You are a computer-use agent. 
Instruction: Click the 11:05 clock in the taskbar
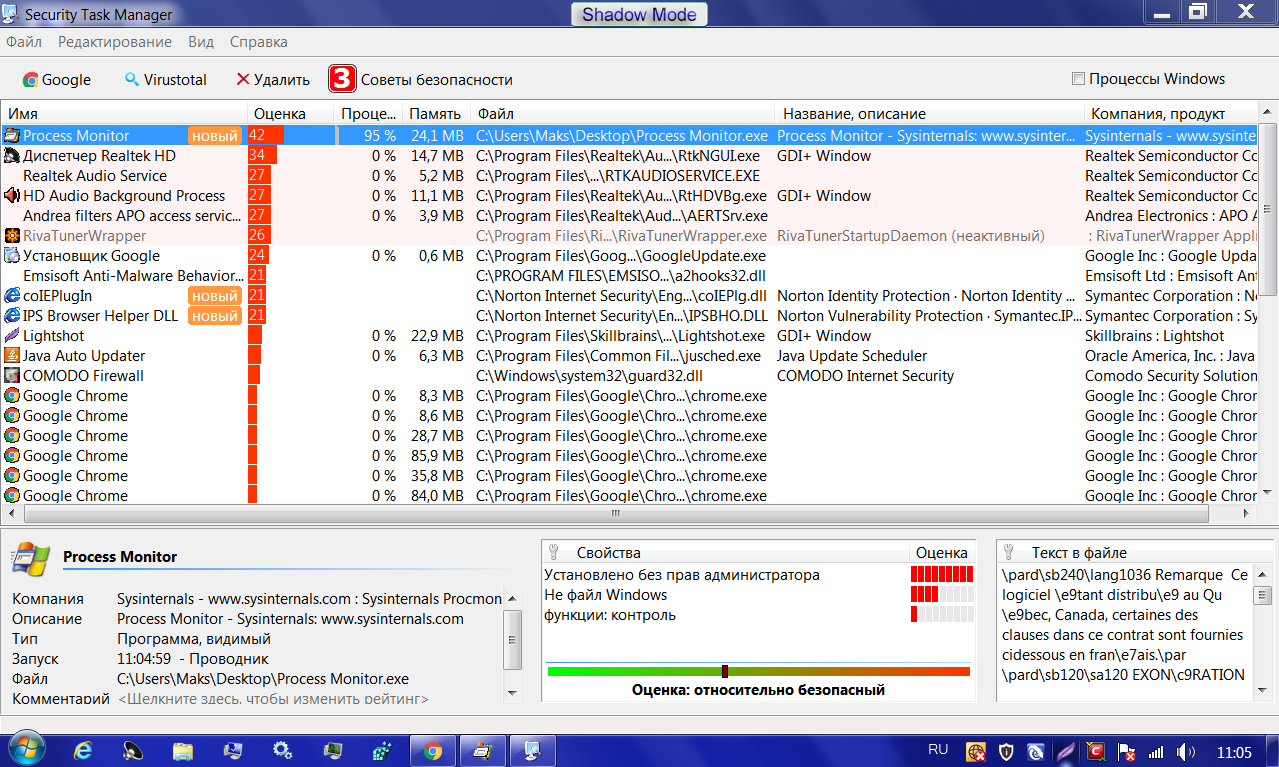coord(1234,751)
